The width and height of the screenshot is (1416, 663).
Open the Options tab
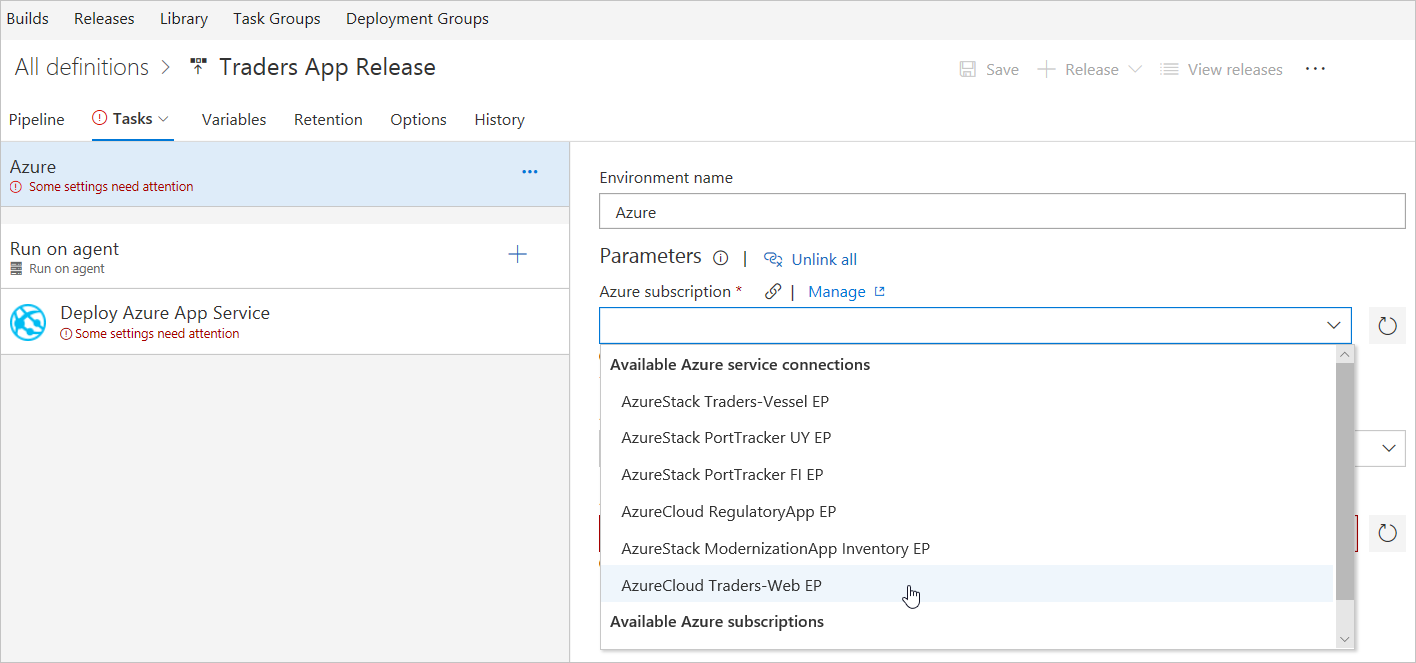pos(418,119)
